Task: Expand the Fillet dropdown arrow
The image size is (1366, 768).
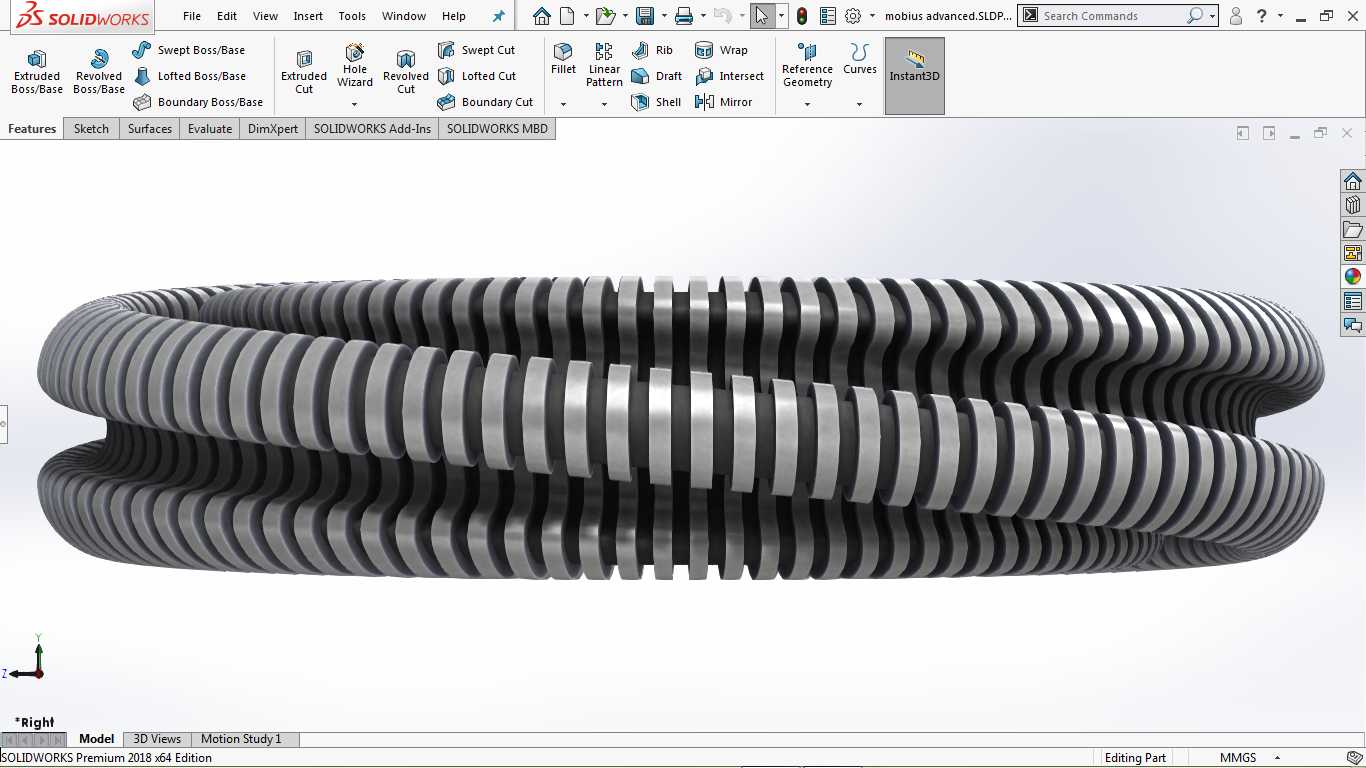Action: pyautogui.click(x=563, y=104)
